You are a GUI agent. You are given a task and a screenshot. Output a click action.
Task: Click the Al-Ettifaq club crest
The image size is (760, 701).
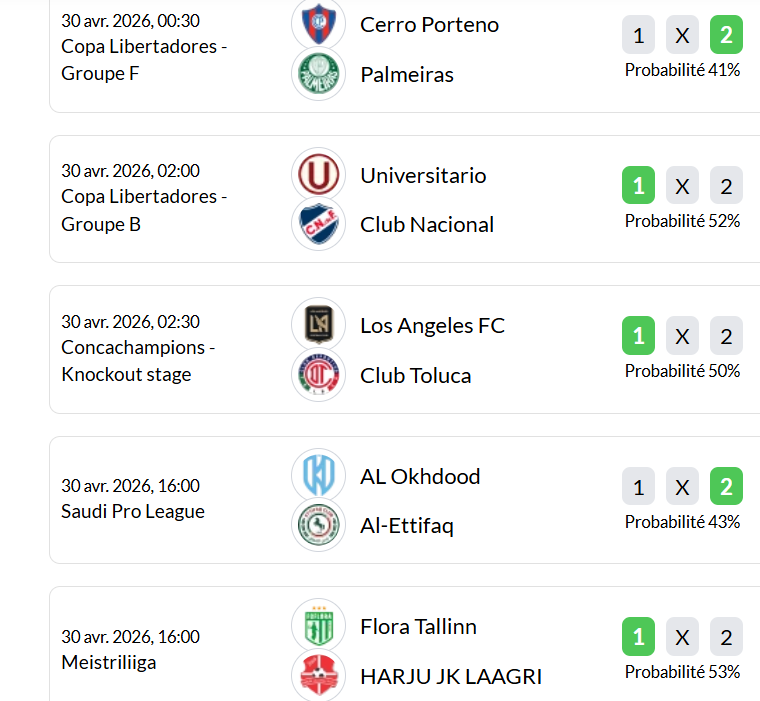tap(318, 526)
